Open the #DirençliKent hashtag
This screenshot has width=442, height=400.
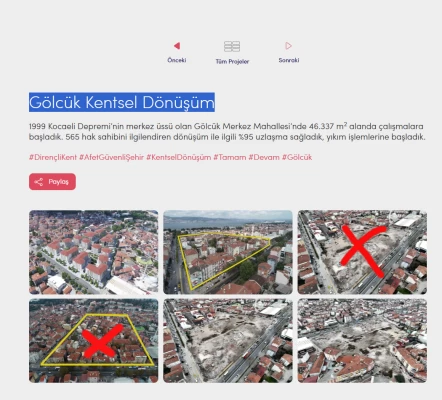(53, 157)
